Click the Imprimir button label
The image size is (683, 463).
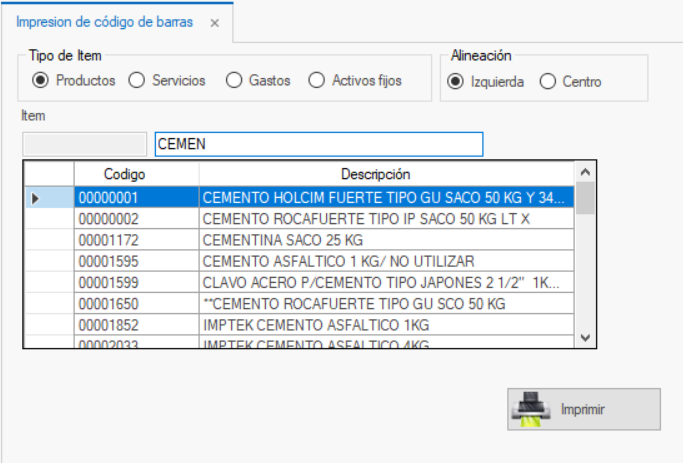583,410
